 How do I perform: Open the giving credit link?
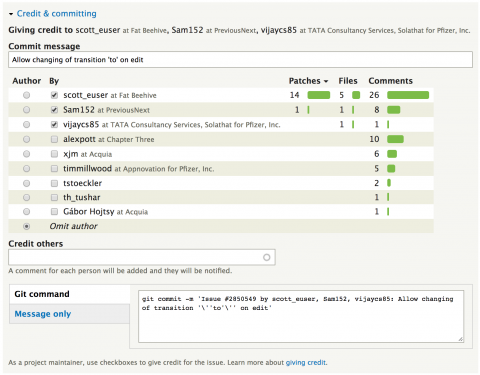(306, 362)
